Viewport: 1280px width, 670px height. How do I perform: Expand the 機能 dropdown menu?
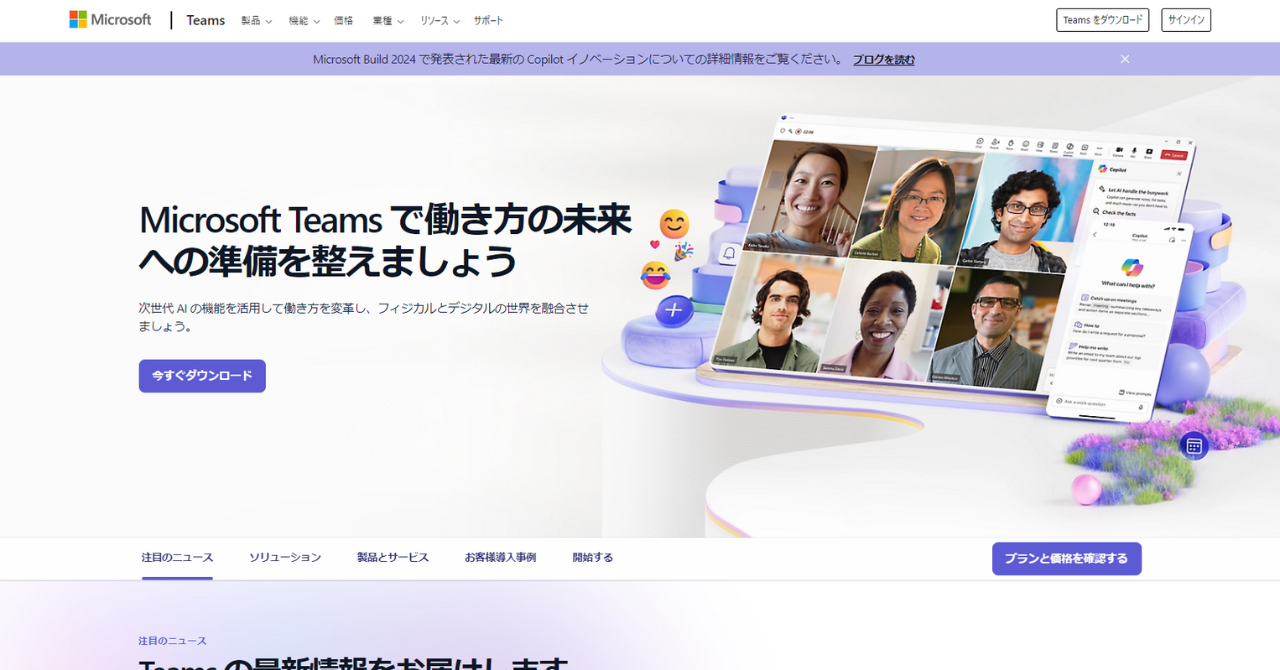(304, 21)
